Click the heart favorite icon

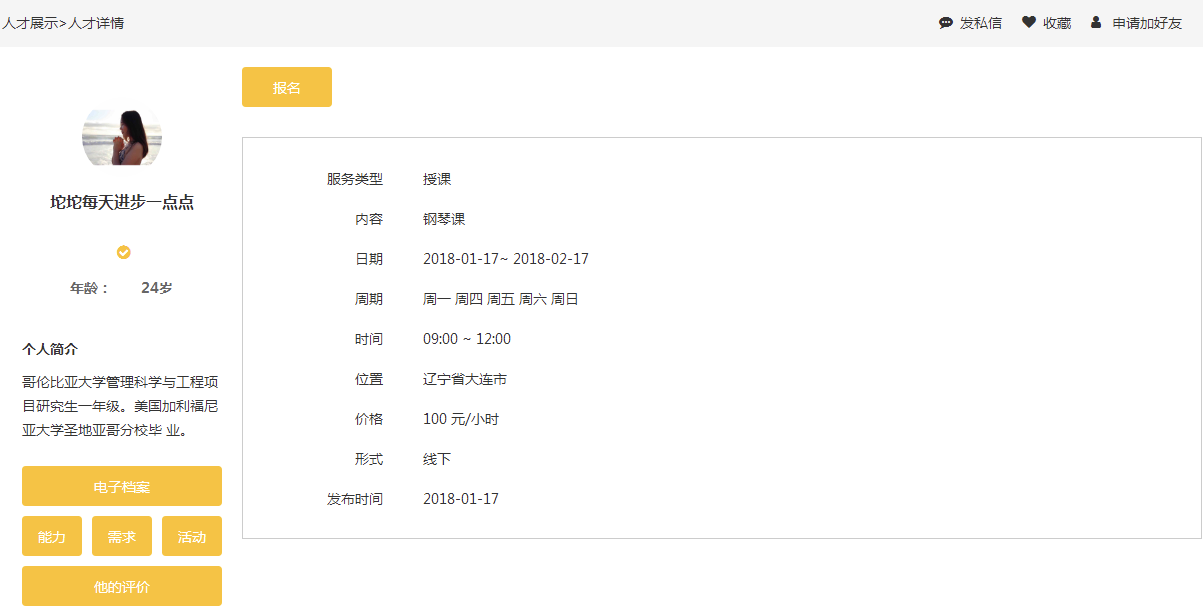(x=1029, y=22)
